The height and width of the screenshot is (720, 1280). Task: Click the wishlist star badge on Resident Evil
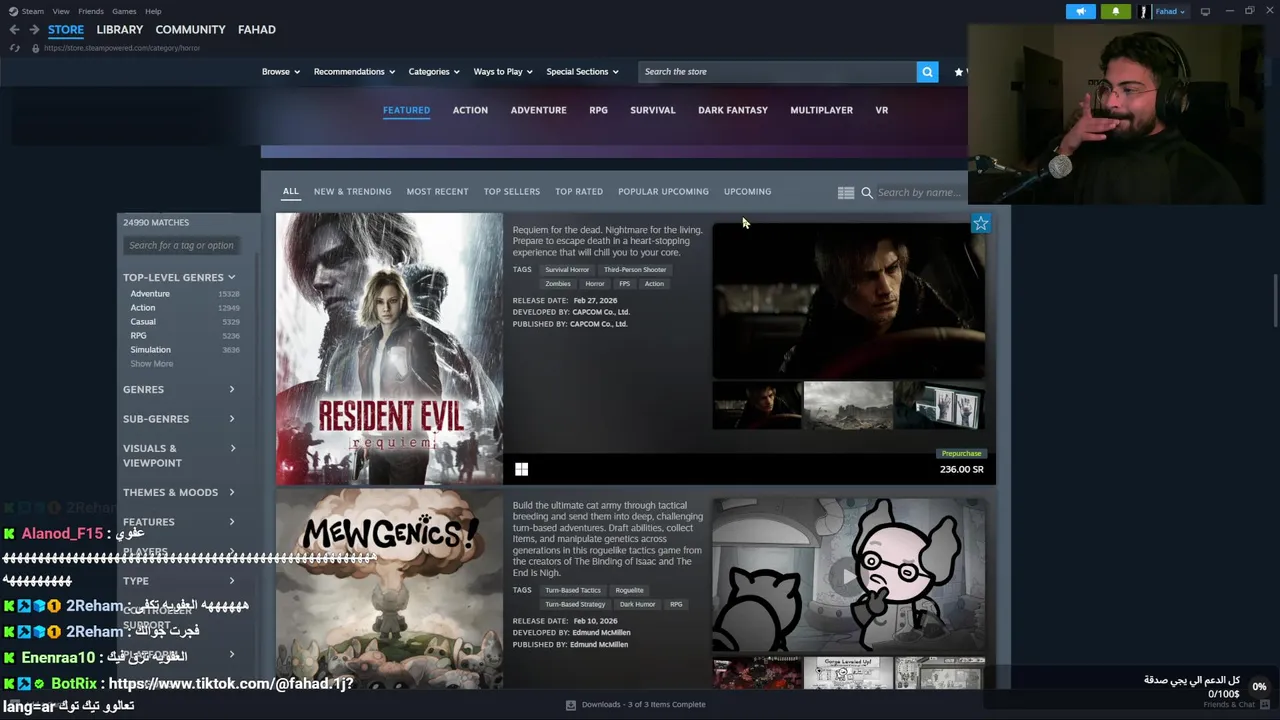tap(981, 224)
